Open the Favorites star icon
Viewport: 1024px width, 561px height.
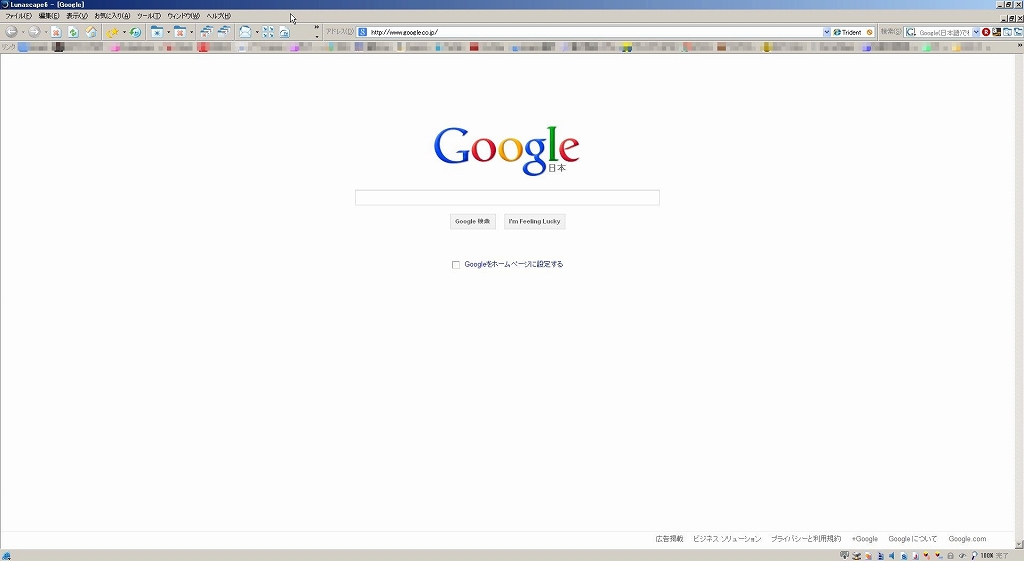[x=112, y=32]
